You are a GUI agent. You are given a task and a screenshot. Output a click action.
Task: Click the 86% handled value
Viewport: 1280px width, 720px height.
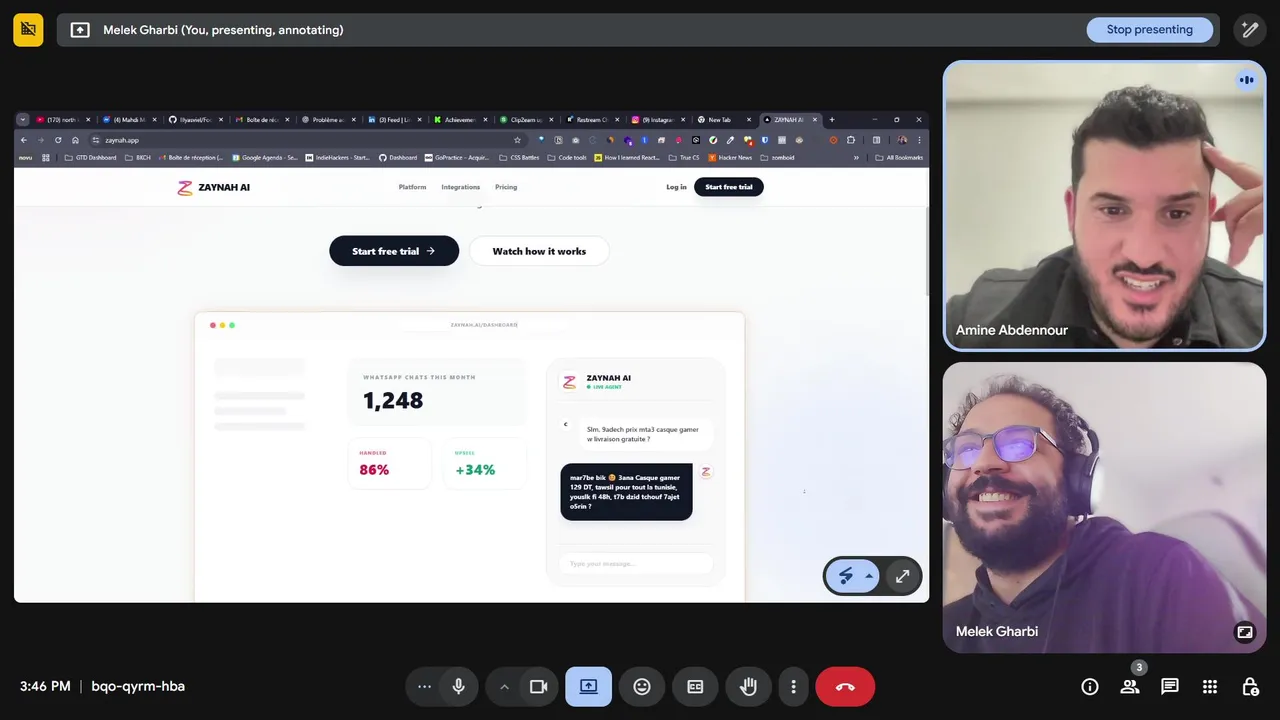click(374, 470)
